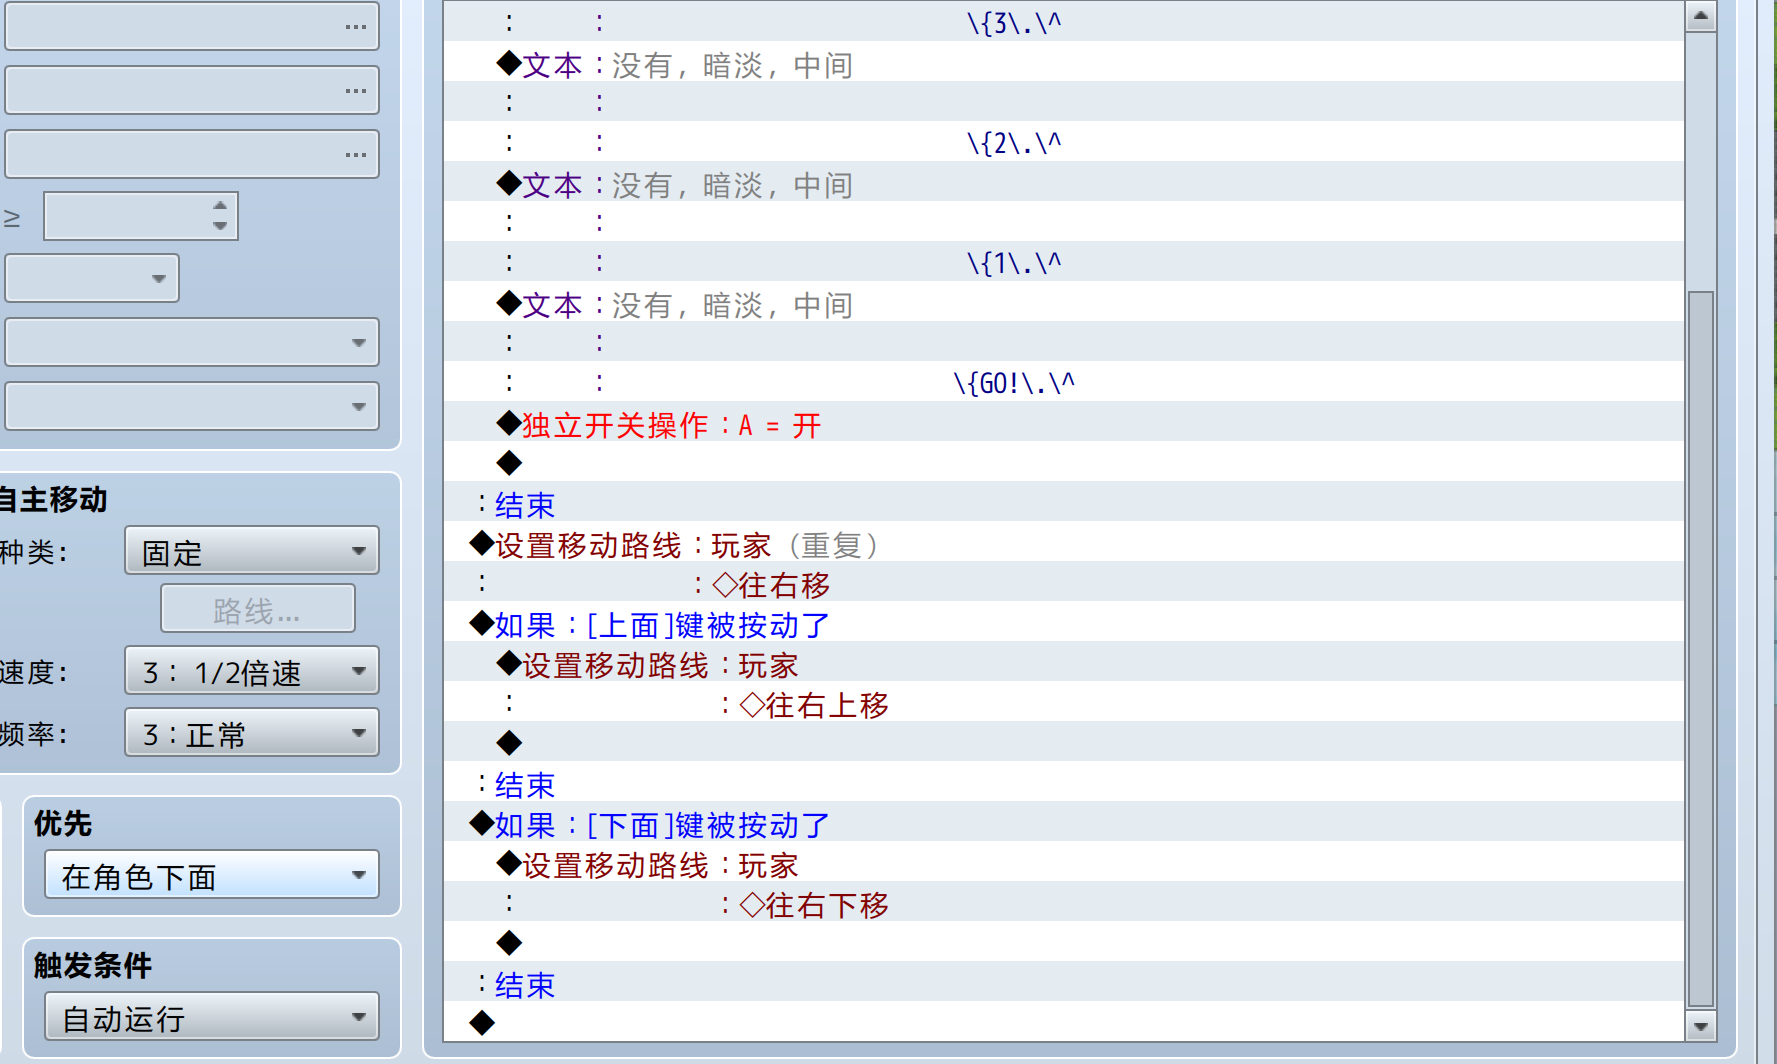1777x1064 pixels.
Task: Select the empty ◆ line at list bottom
Action: 1064,1023
